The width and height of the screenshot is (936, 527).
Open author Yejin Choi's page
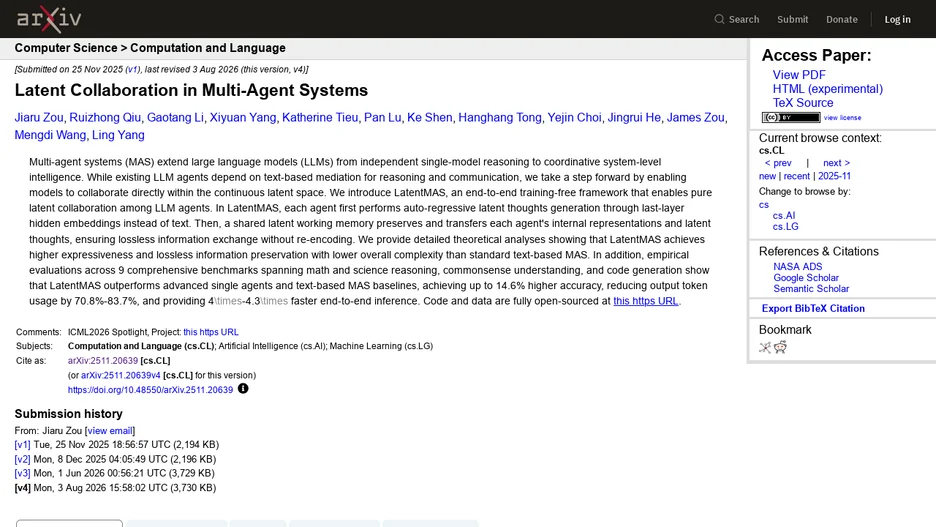(574, 118)
